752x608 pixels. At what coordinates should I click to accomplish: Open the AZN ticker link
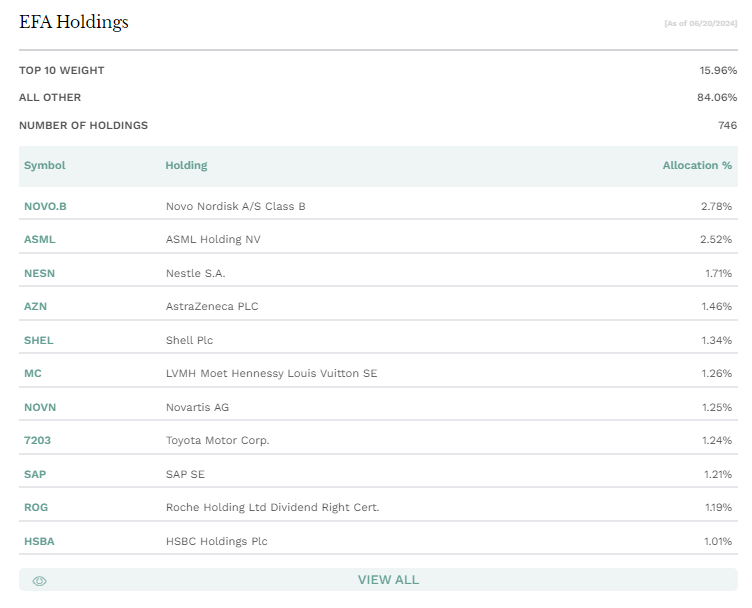pos(35,306)
